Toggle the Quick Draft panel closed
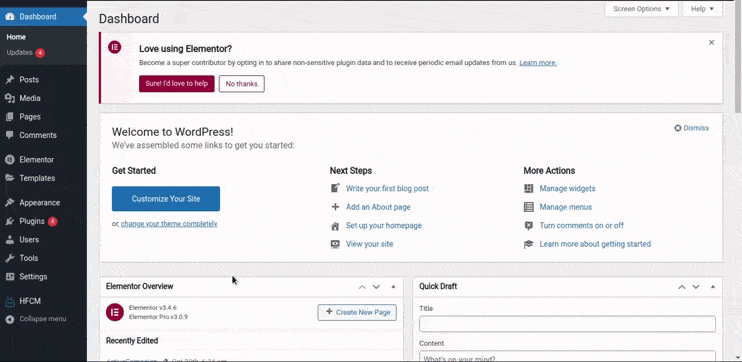The width and height of the screenshot is (742, 362). 713,287
